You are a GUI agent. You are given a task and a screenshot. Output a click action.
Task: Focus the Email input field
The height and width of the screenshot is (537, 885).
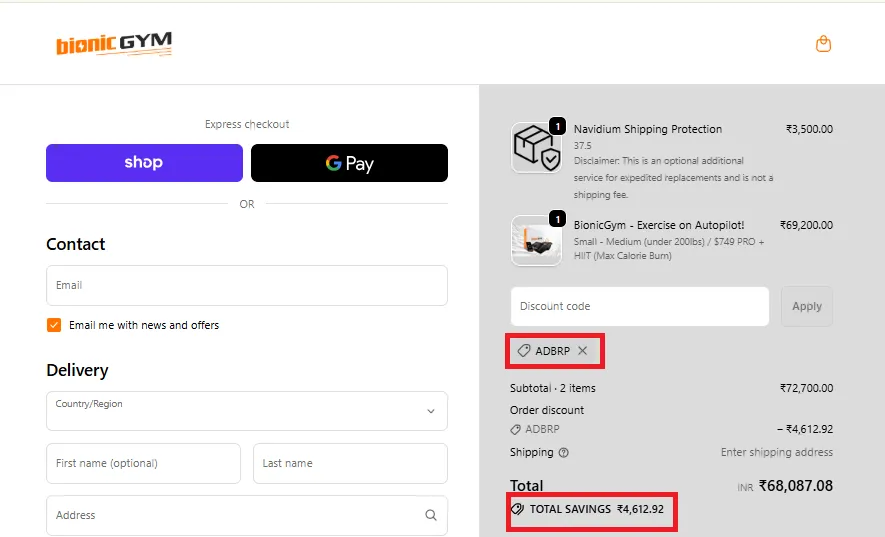[x=246, y=285]
